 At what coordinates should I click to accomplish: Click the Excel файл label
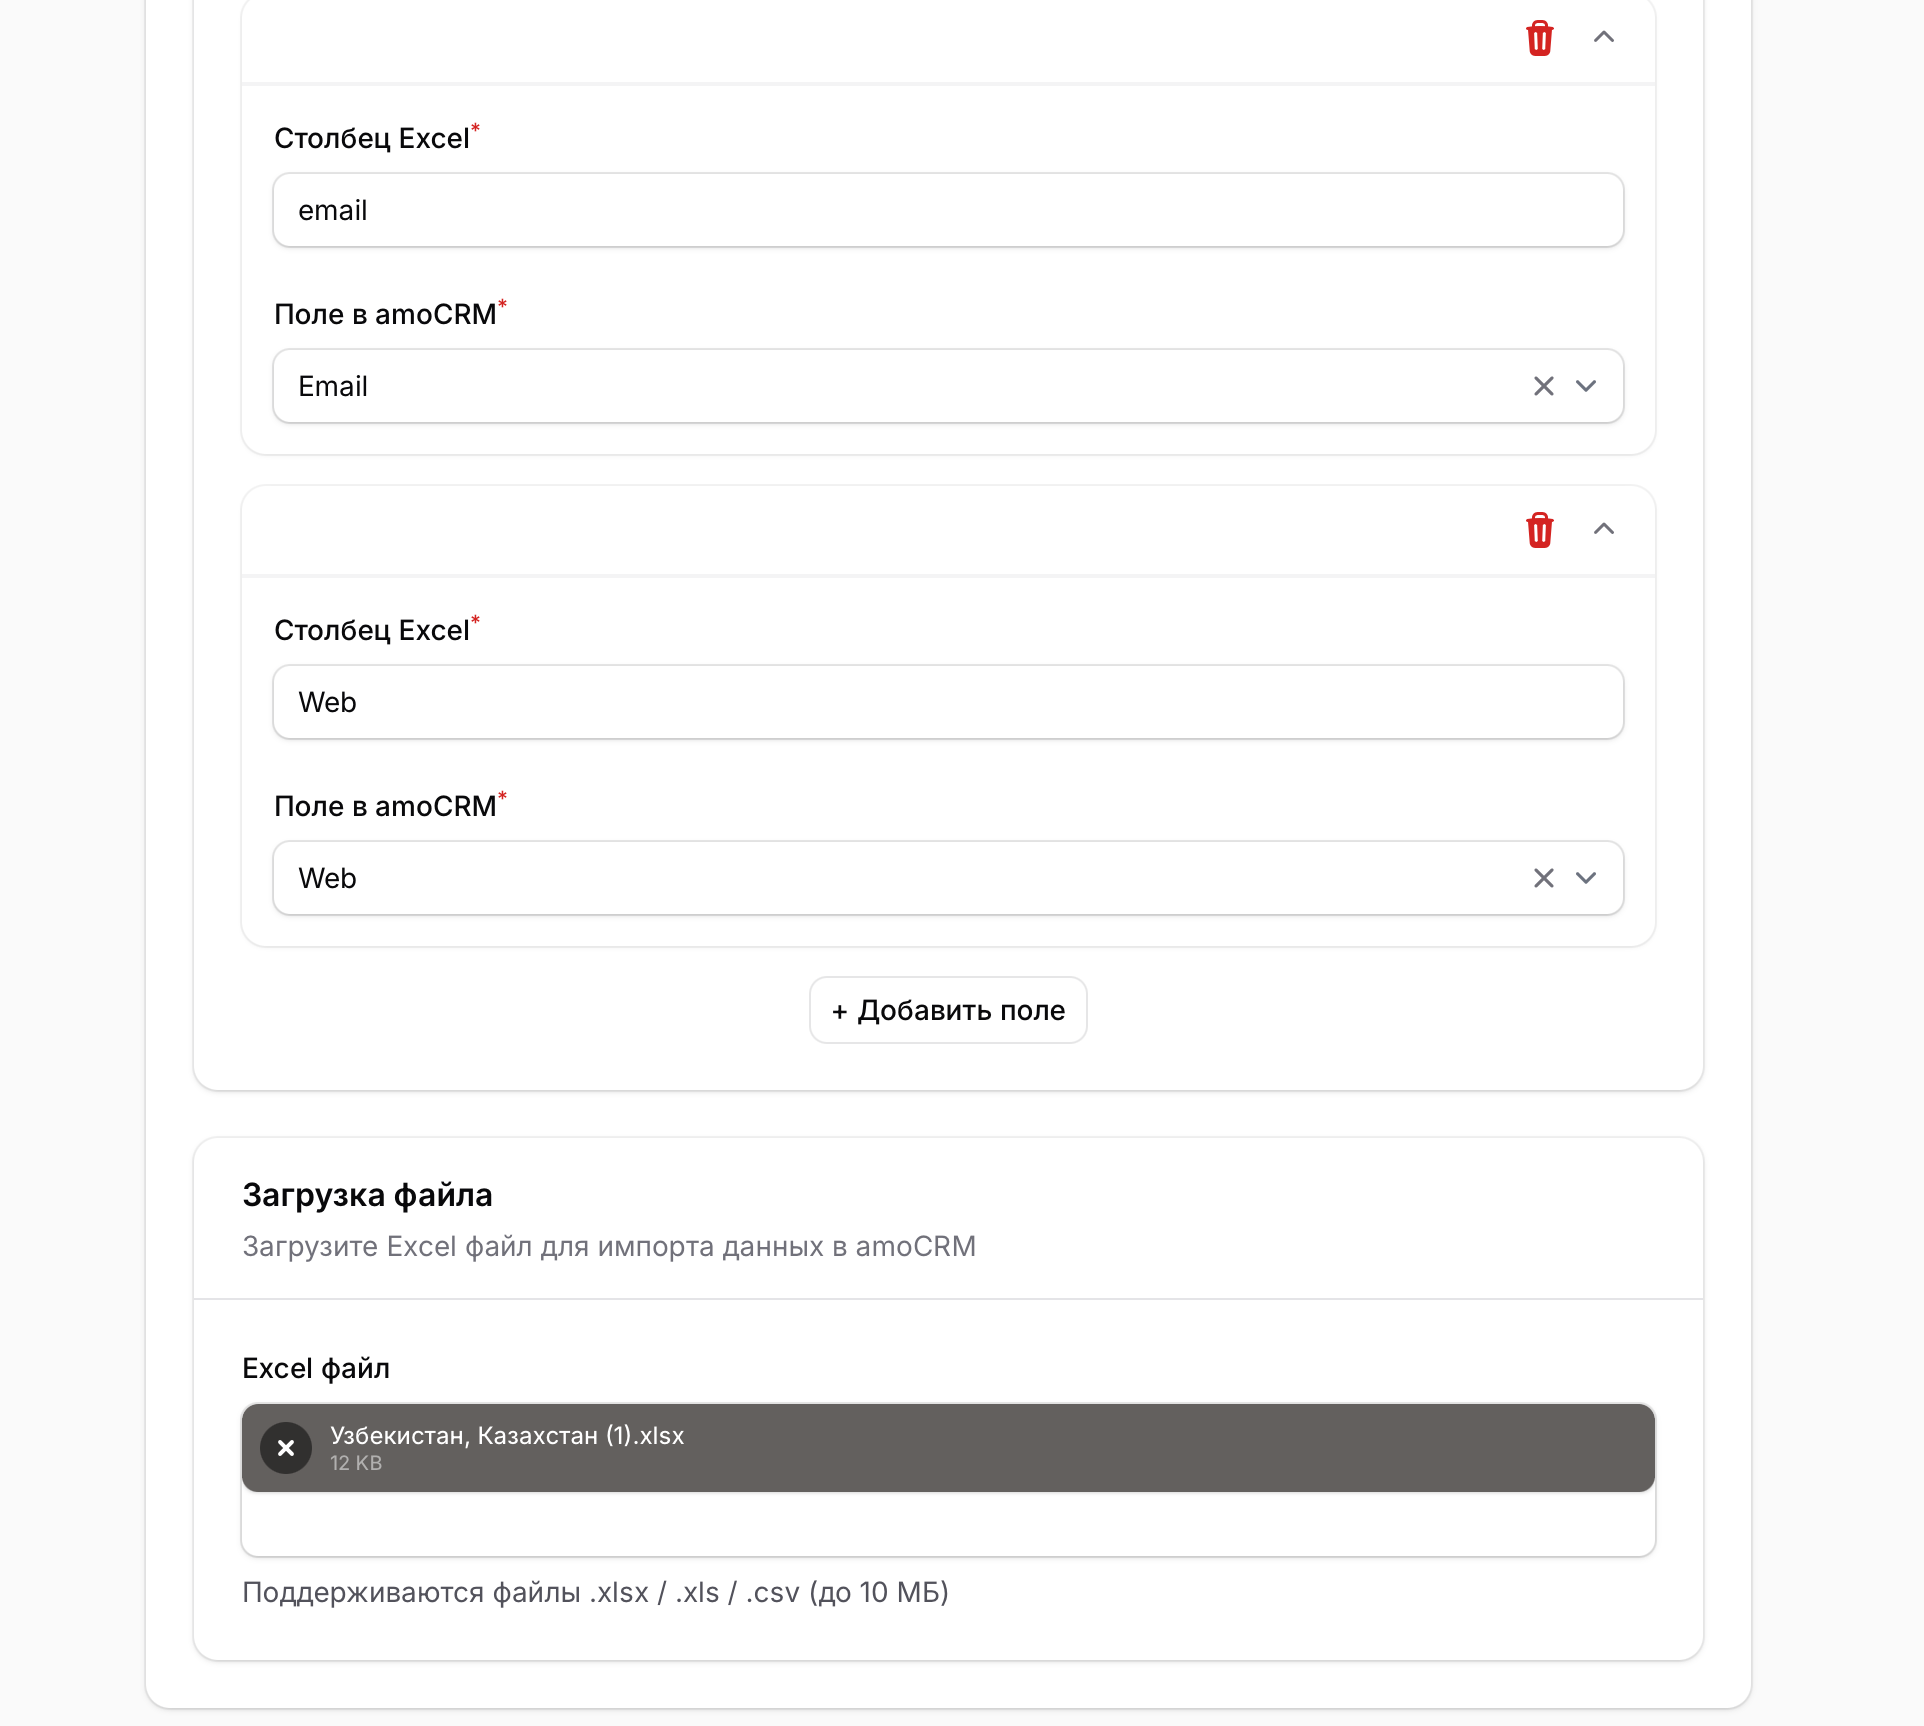coord(316,1368)
